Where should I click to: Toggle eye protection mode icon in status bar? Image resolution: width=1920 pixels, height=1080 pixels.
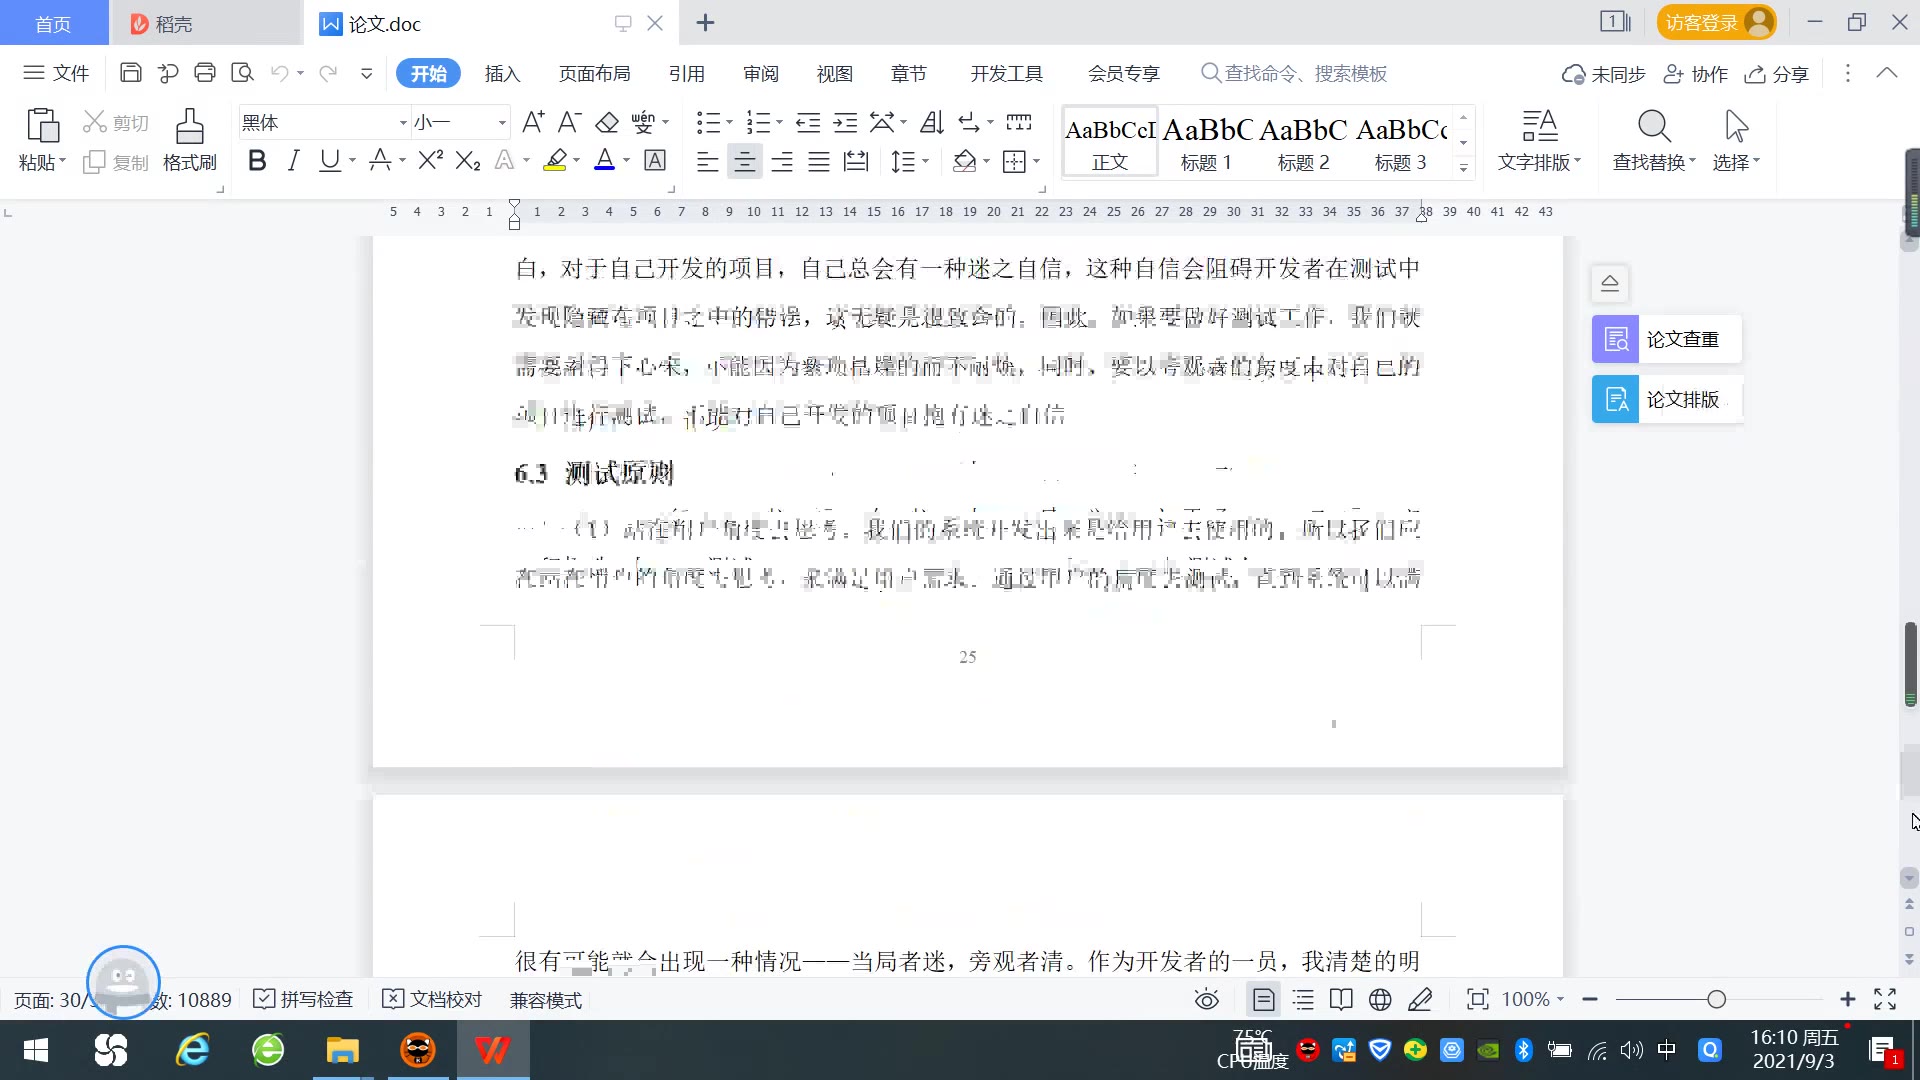pyautogui.click(x=1207, y=999)
